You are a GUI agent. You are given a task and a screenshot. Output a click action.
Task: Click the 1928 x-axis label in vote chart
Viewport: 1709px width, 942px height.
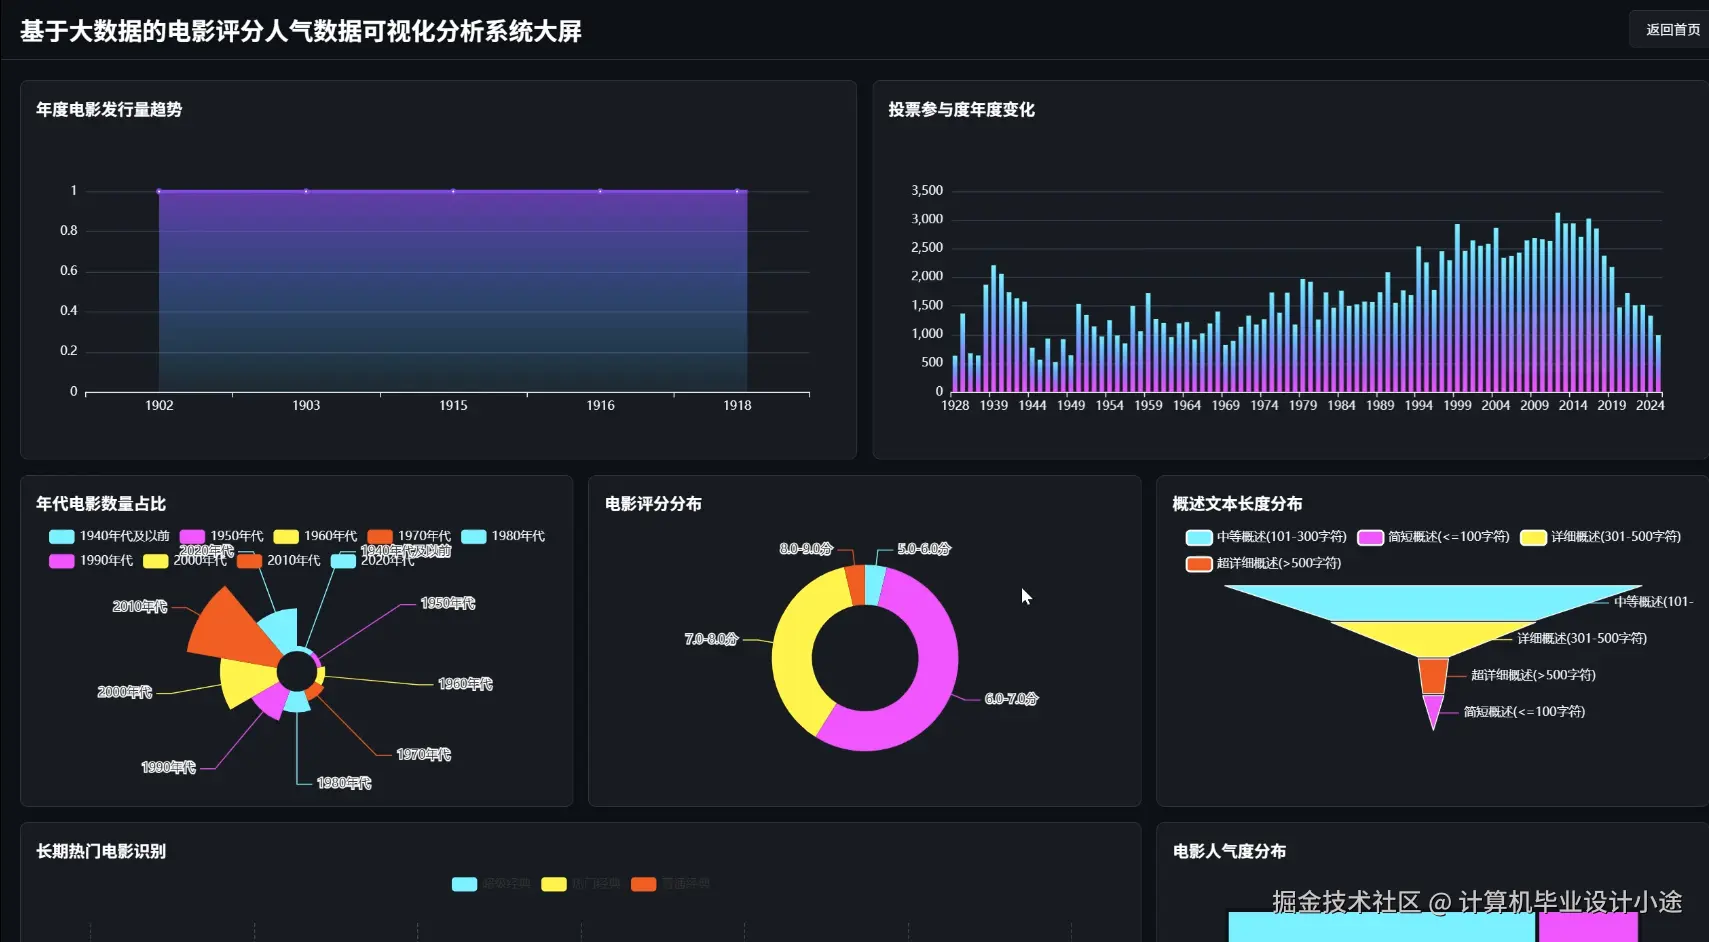[x=955, y=405]
